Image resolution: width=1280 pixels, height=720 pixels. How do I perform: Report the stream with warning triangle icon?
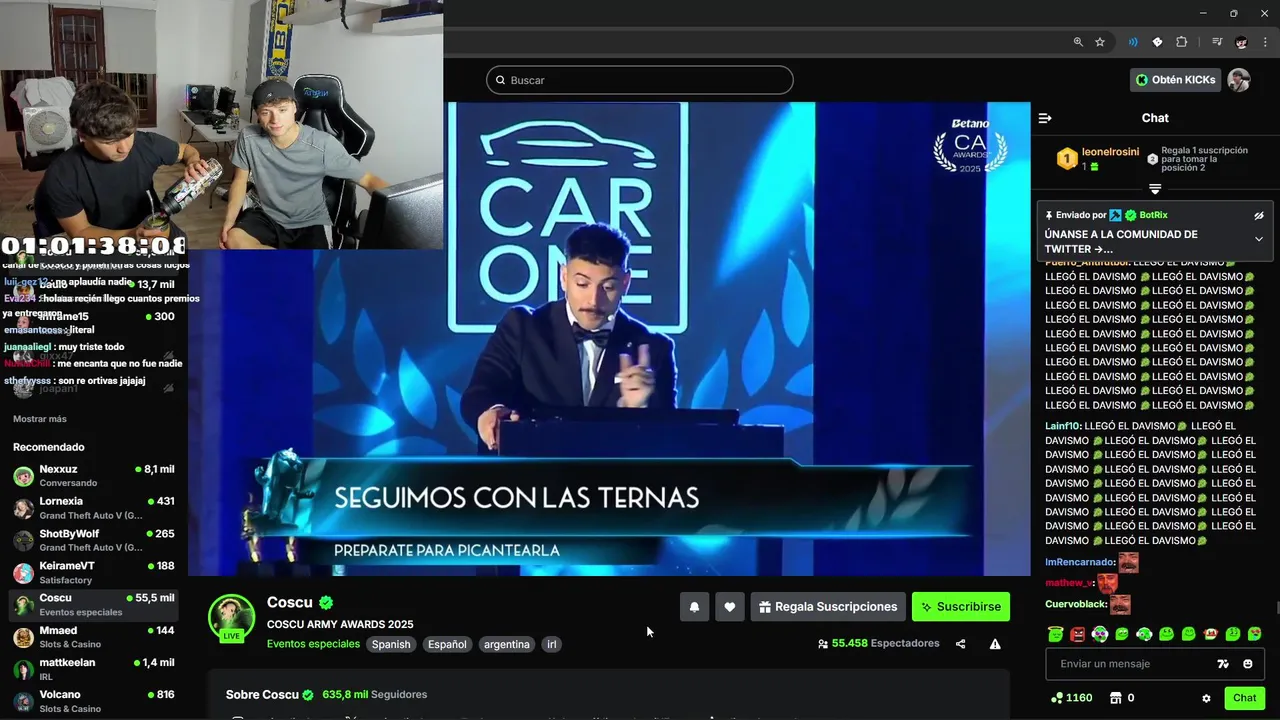point(995,644)
